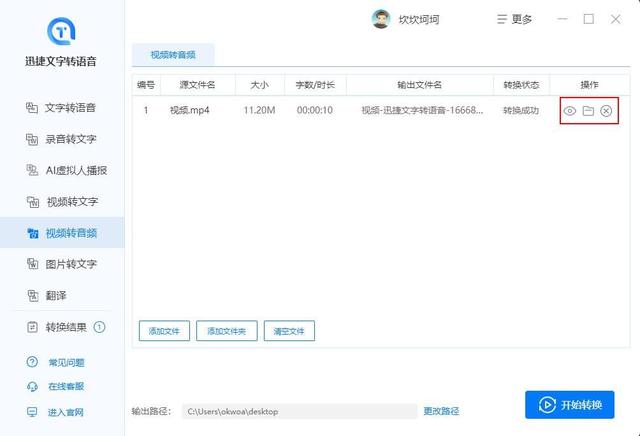Screen dimensions: 640x436
Task: Click the 大小 column header
Action: (260, 85)
